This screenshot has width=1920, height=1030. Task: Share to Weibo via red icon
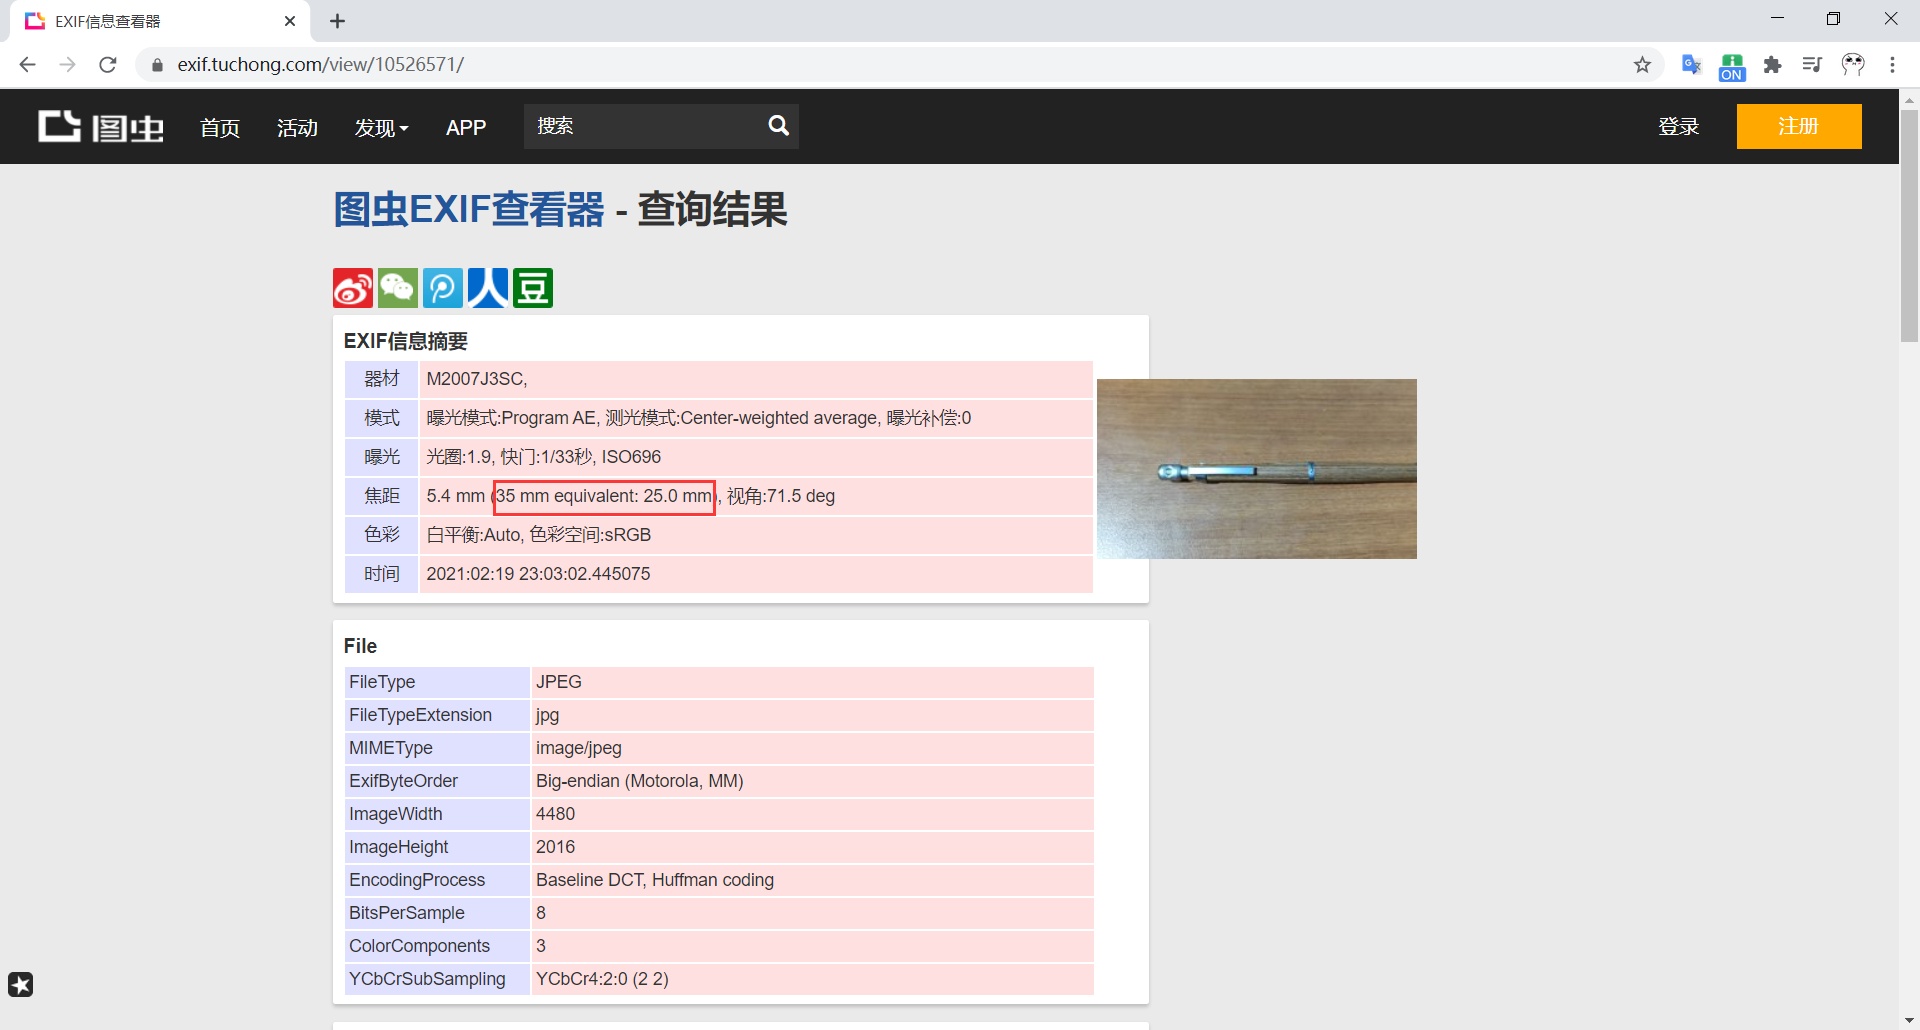tap(353, 288)
